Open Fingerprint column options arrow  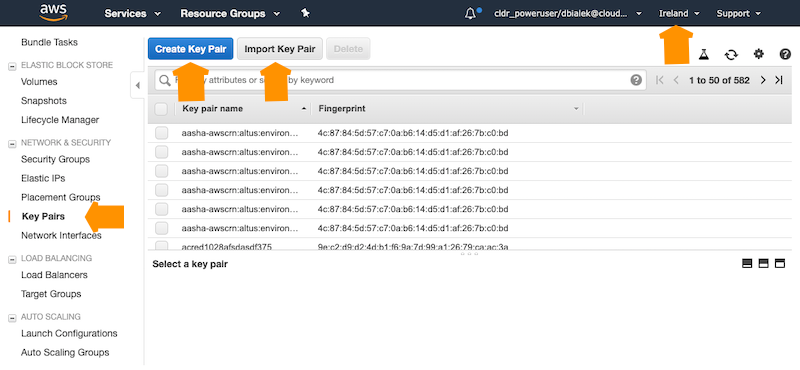click(576, 109)
